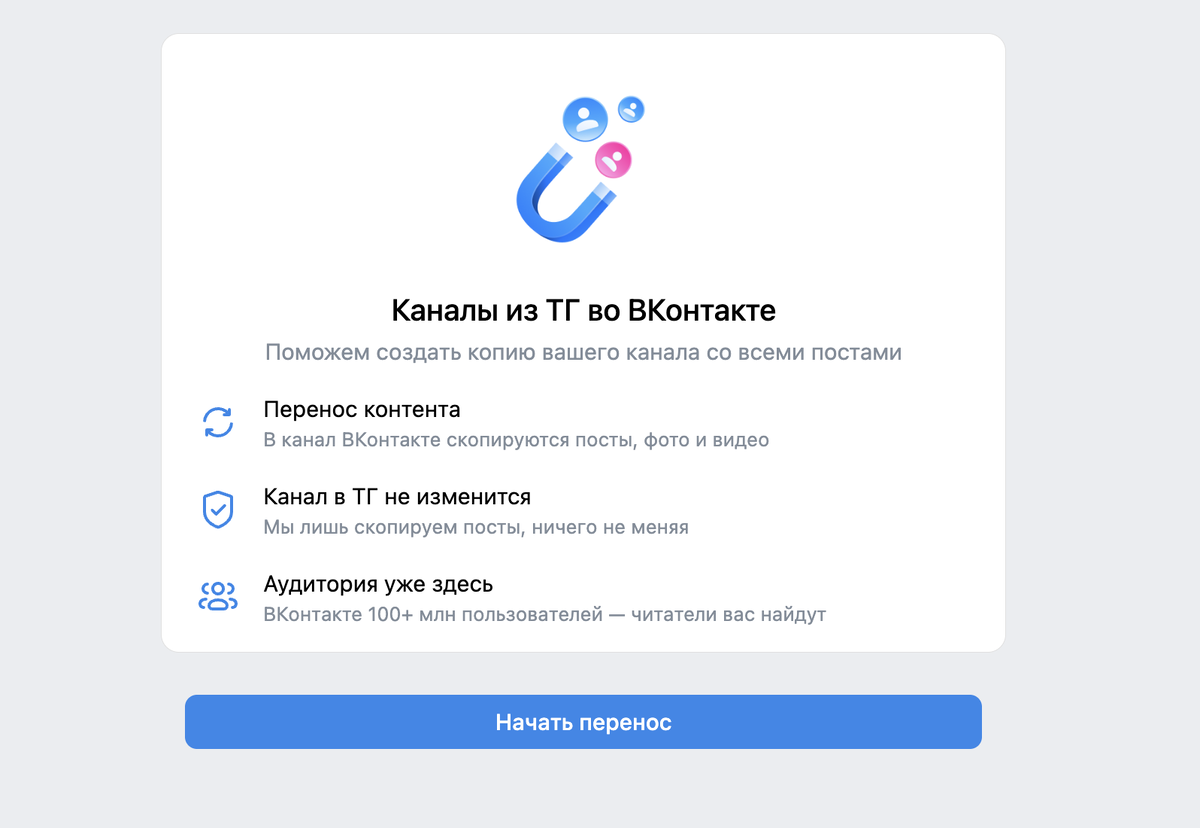Click the audience users icon
The image size is (1200, 828).
[x=218, y=597]
